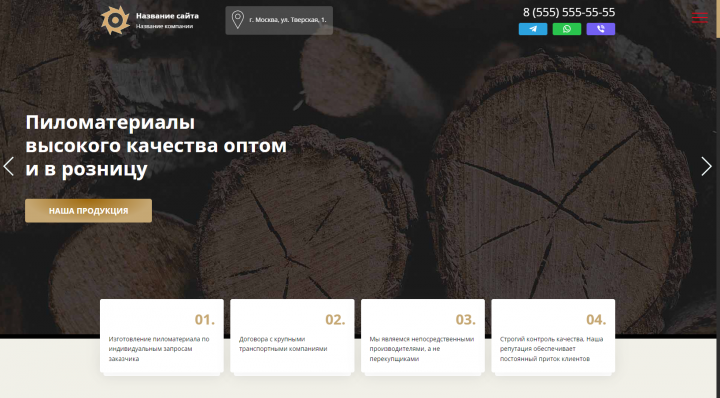Click the Название сайта title link
The width and height of the screenshot is (720, 398).
167,16
